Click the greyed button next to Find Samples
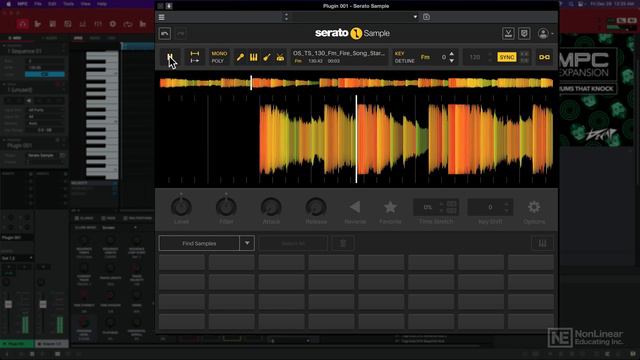Viewport: 640px width, 360px height. 293,243
